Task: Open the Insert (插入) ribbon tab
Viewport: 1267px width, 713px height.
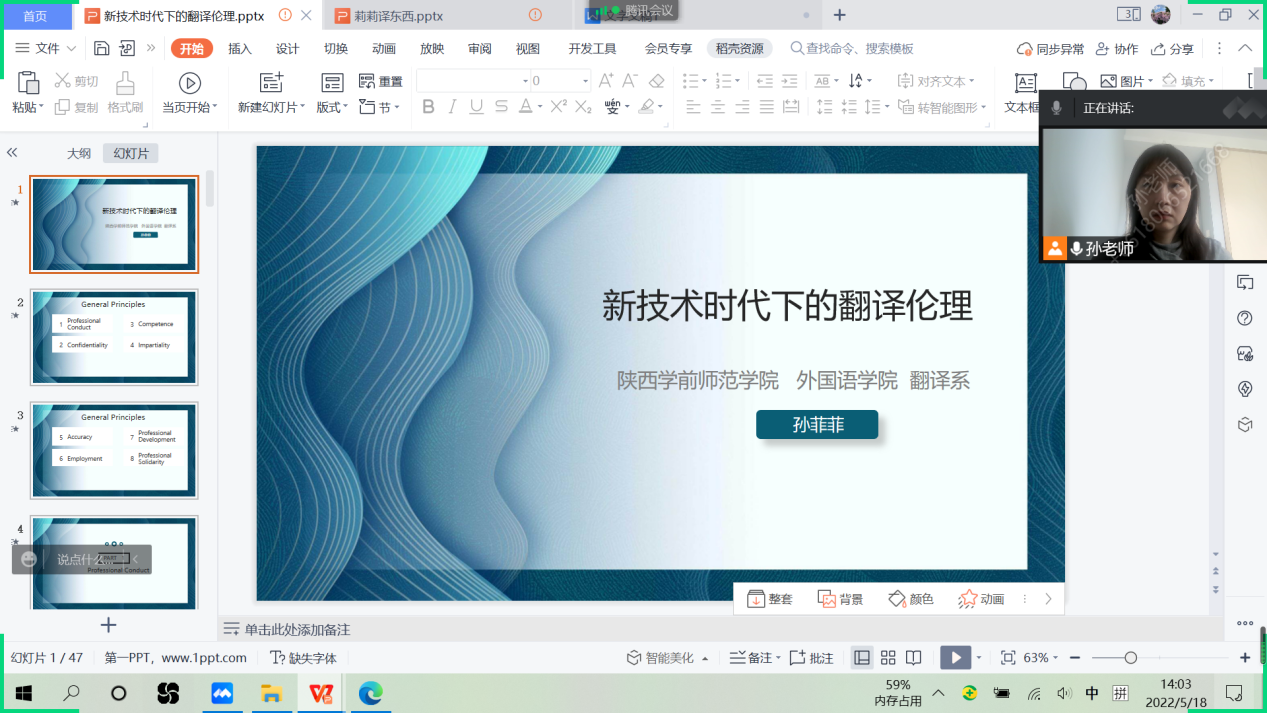Action: (240, 49)
